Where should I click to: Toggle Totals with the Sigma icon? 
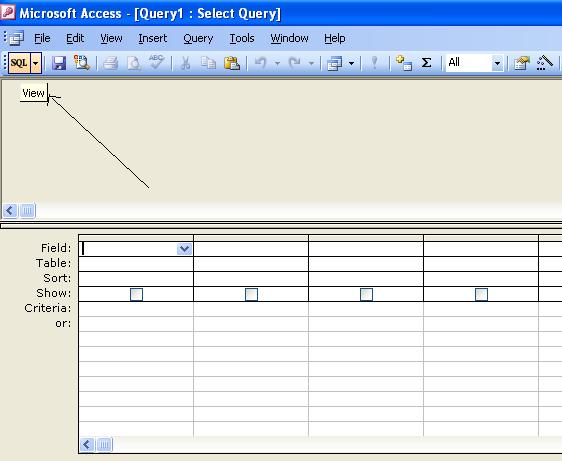pyautogui.click(x=427, y=63)
